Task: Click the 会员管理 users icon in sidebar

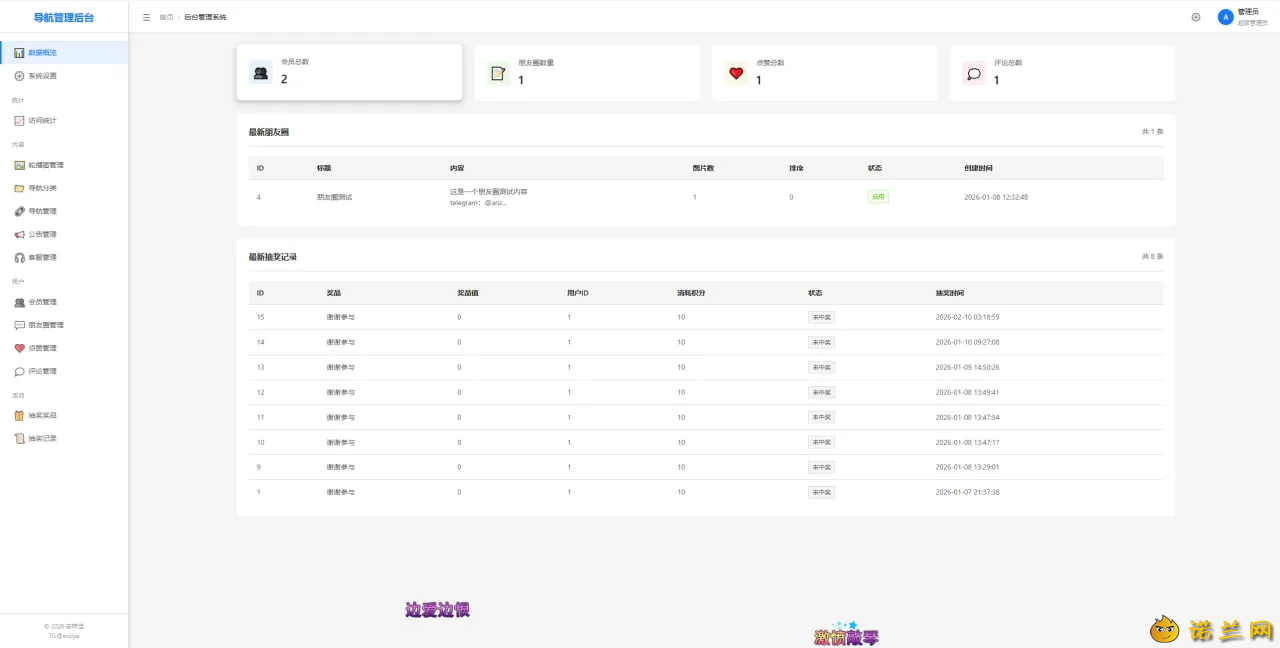Action: pos(19,302)
